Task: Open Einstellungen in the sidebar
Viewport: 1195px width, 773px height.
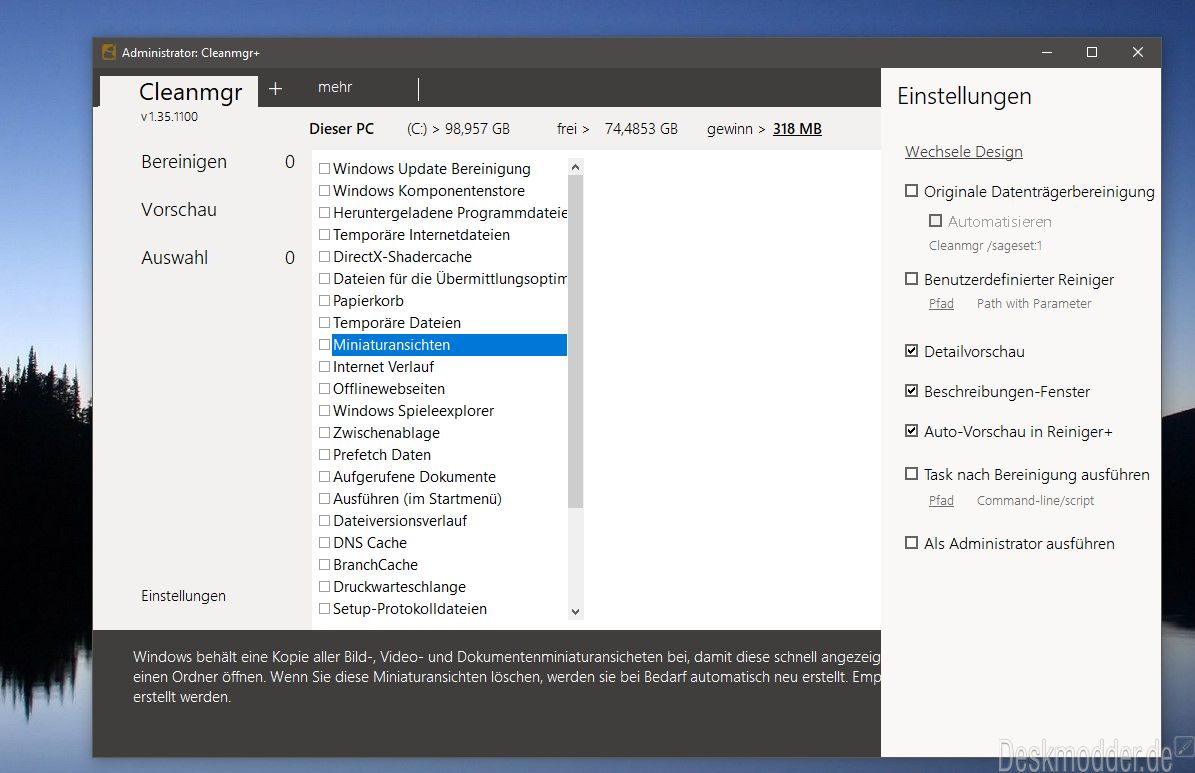Action: coord(184,595)
